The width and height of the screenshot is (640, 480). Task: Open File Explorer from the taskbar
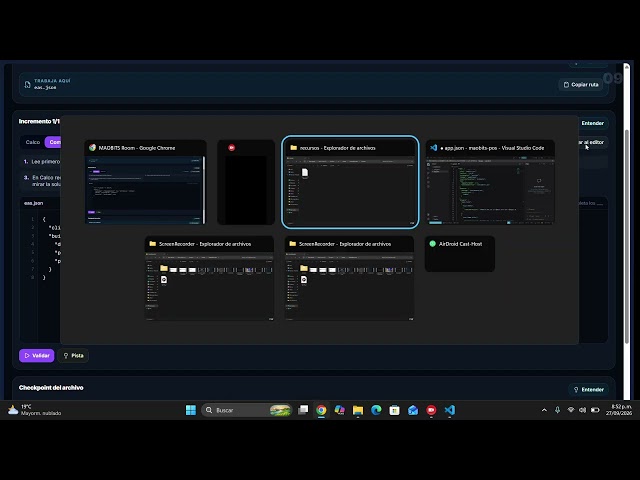coord(358,410)
